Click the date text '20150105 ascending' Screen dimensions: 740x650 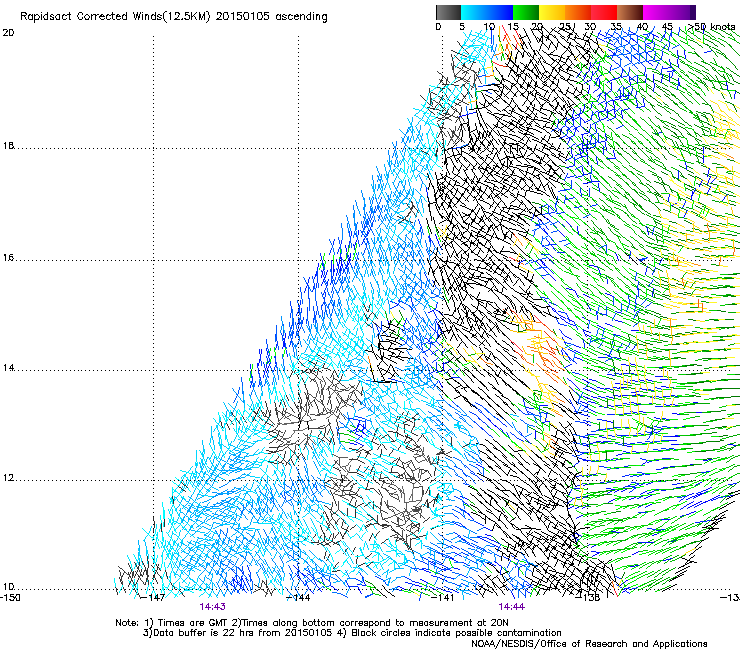tap(271, 17)
